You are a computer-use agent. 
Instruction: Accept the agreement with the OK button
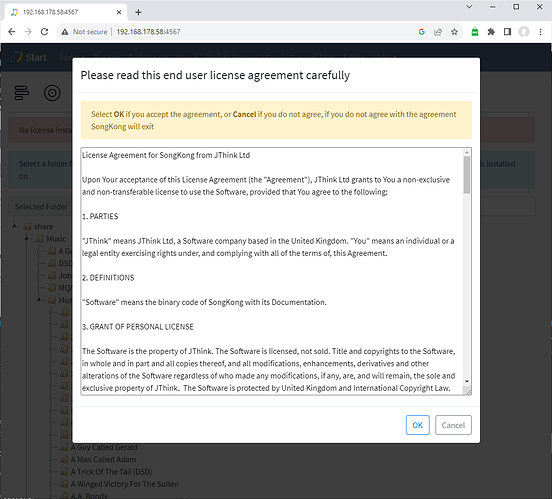tap(417, 425)
